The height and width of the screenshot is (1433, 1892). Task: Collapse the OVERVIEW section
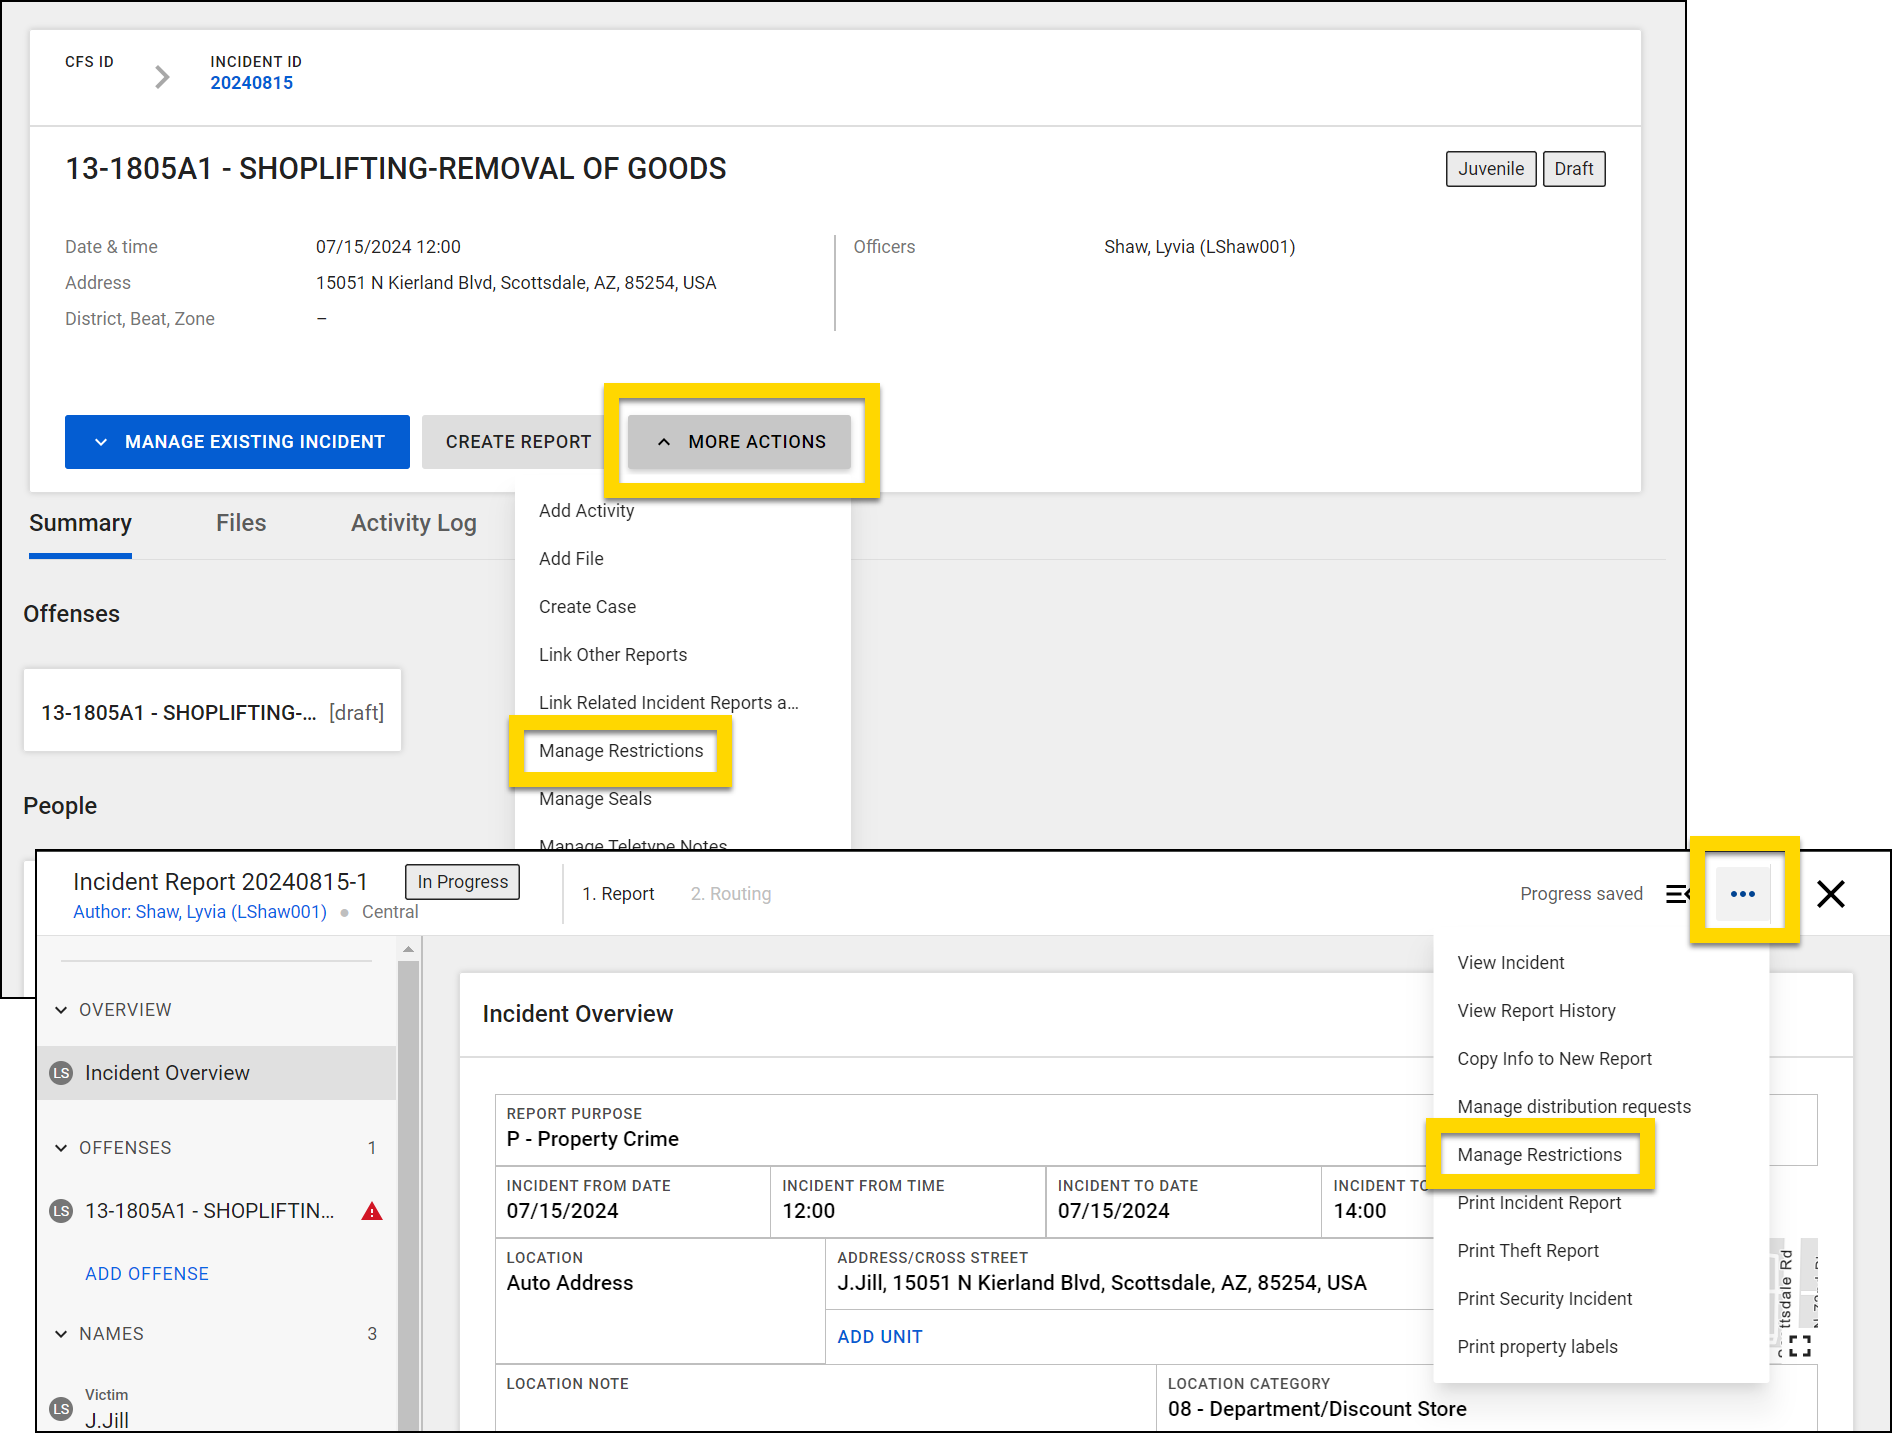pyautogui.click(x=60, y=1009)
